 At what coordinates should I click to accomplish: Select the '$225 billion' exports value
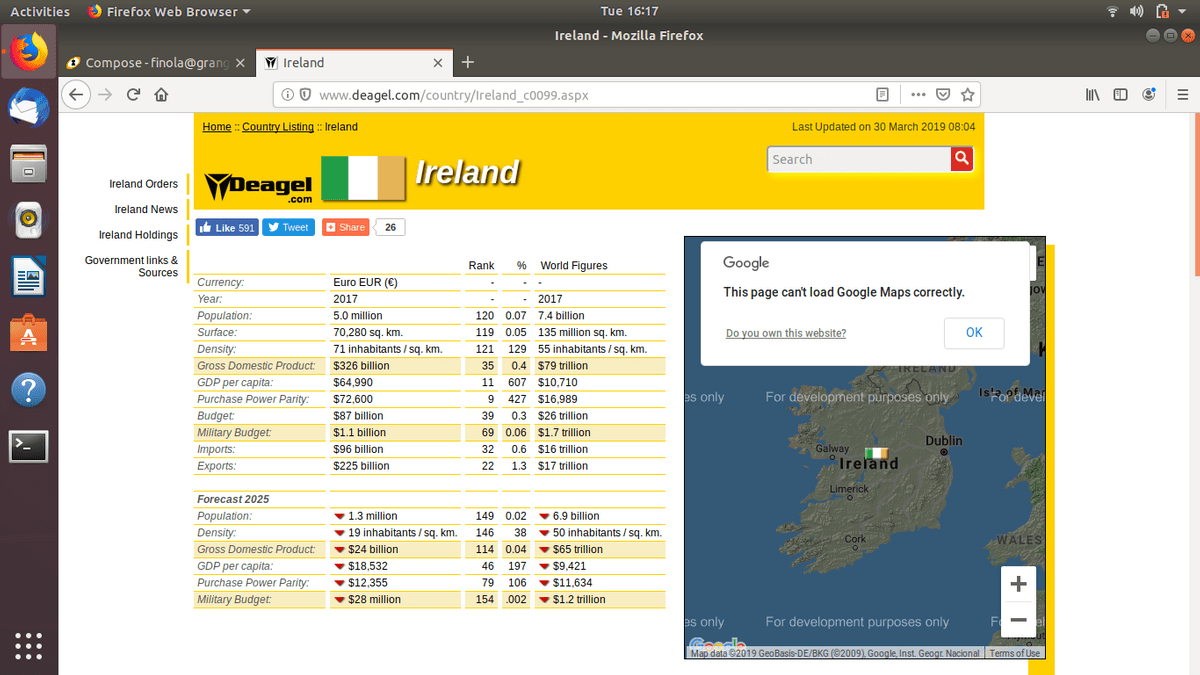tap(362, 467)
